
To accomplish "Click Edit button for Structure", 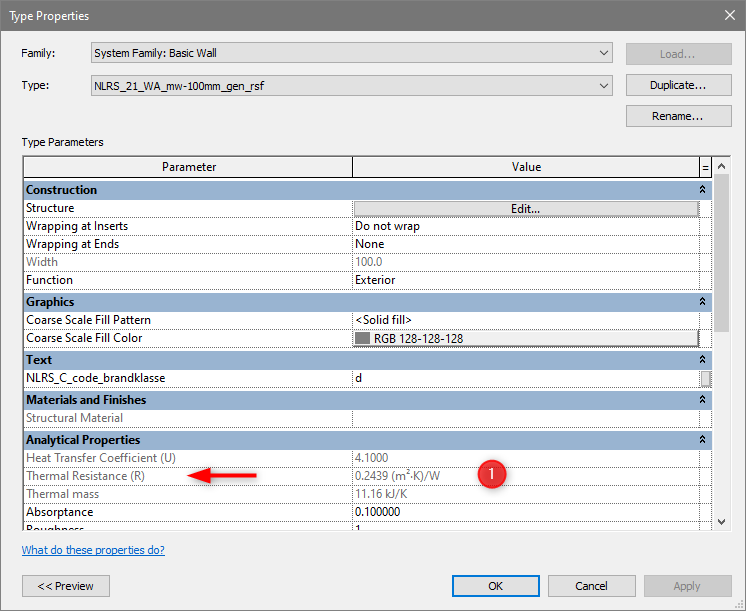I will 525,209.
